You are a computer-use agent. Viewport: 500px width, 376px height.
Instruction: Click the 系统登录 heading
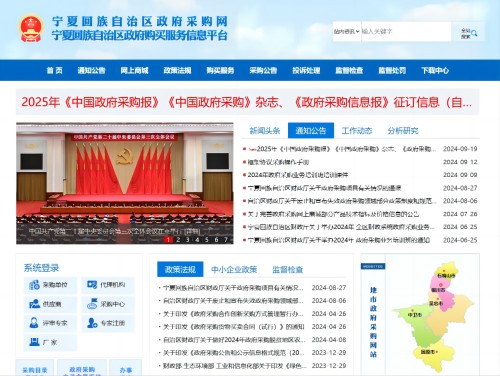point(41,268)
